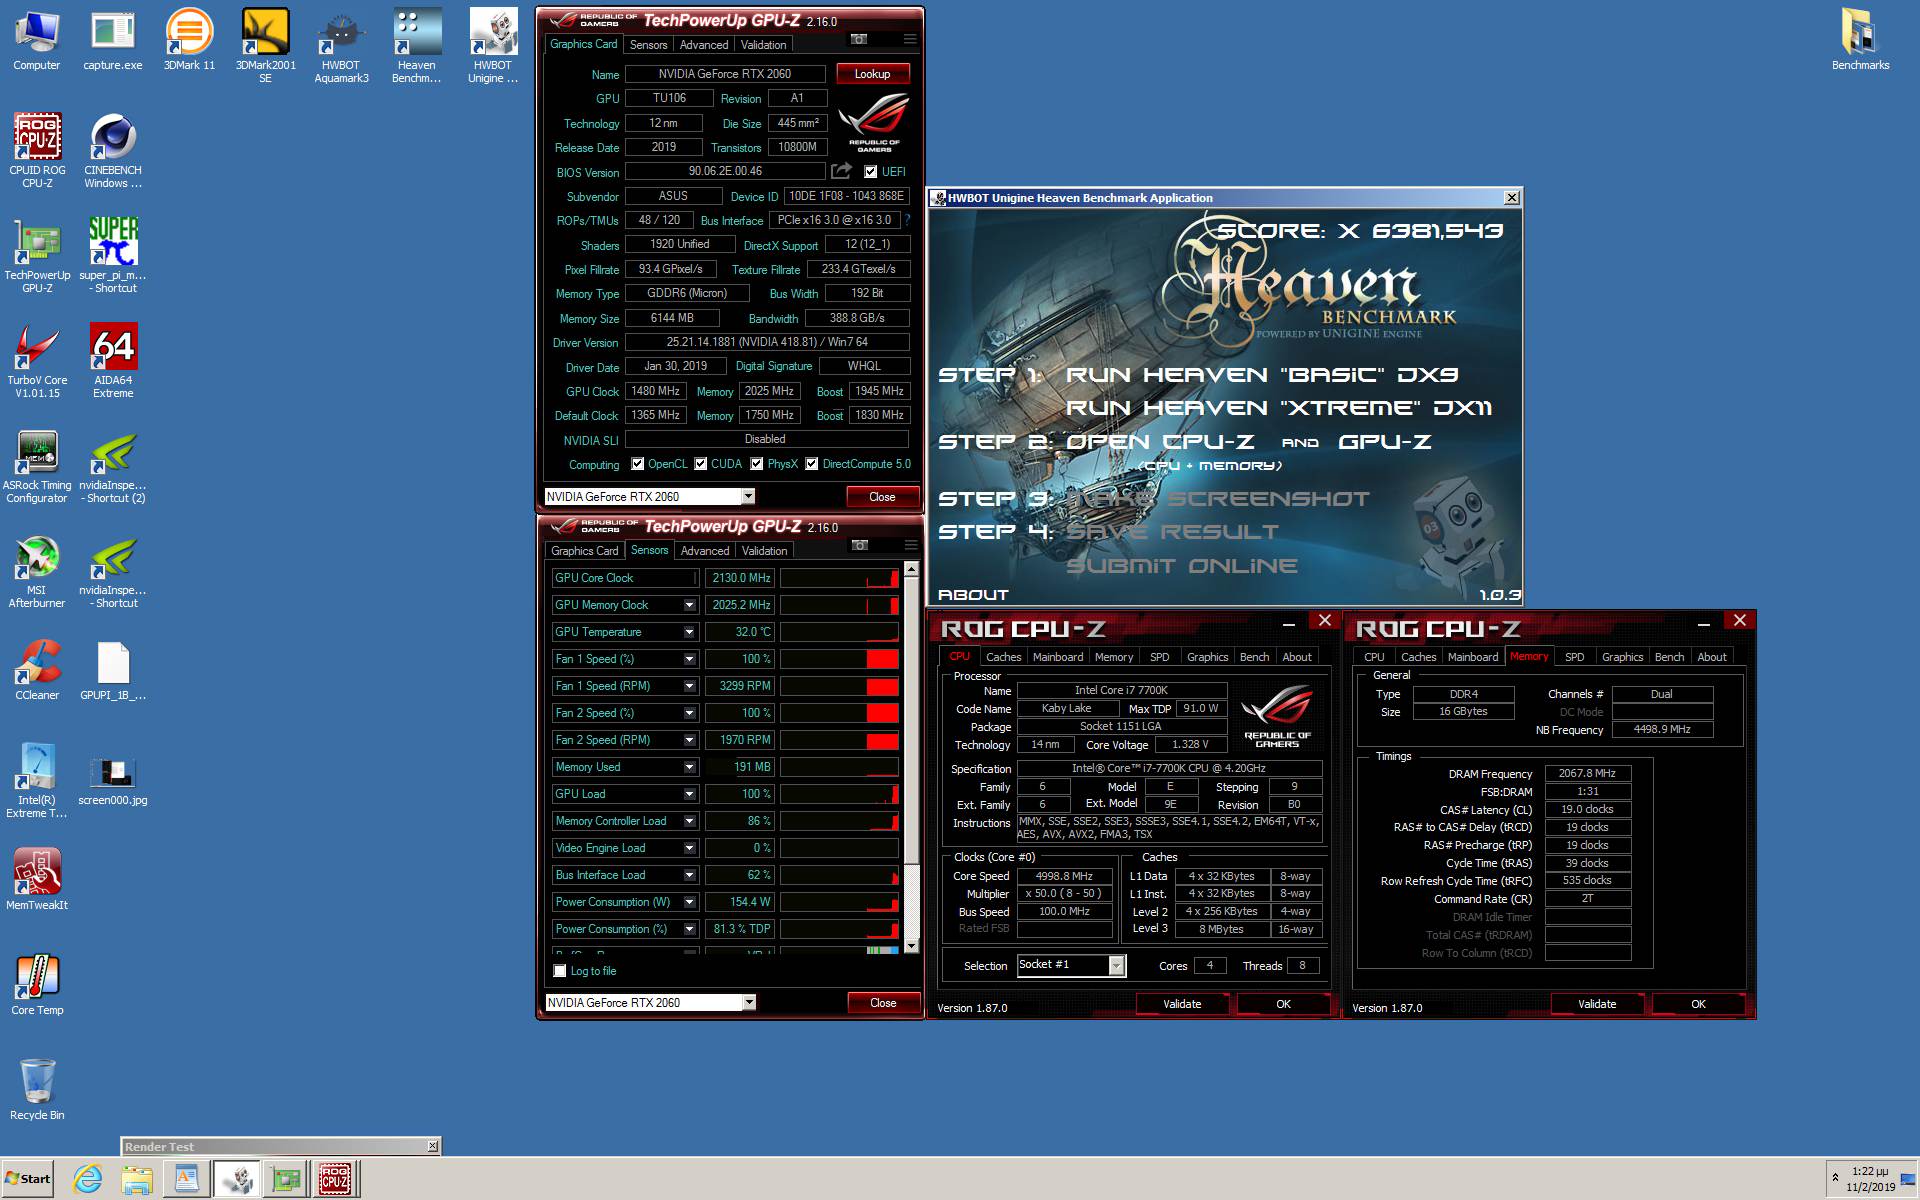The height and width of the screenshot is (1200, 1920).
Task: Click GPU Core Clock sensor graph
Action: click(x=839, y=578)
